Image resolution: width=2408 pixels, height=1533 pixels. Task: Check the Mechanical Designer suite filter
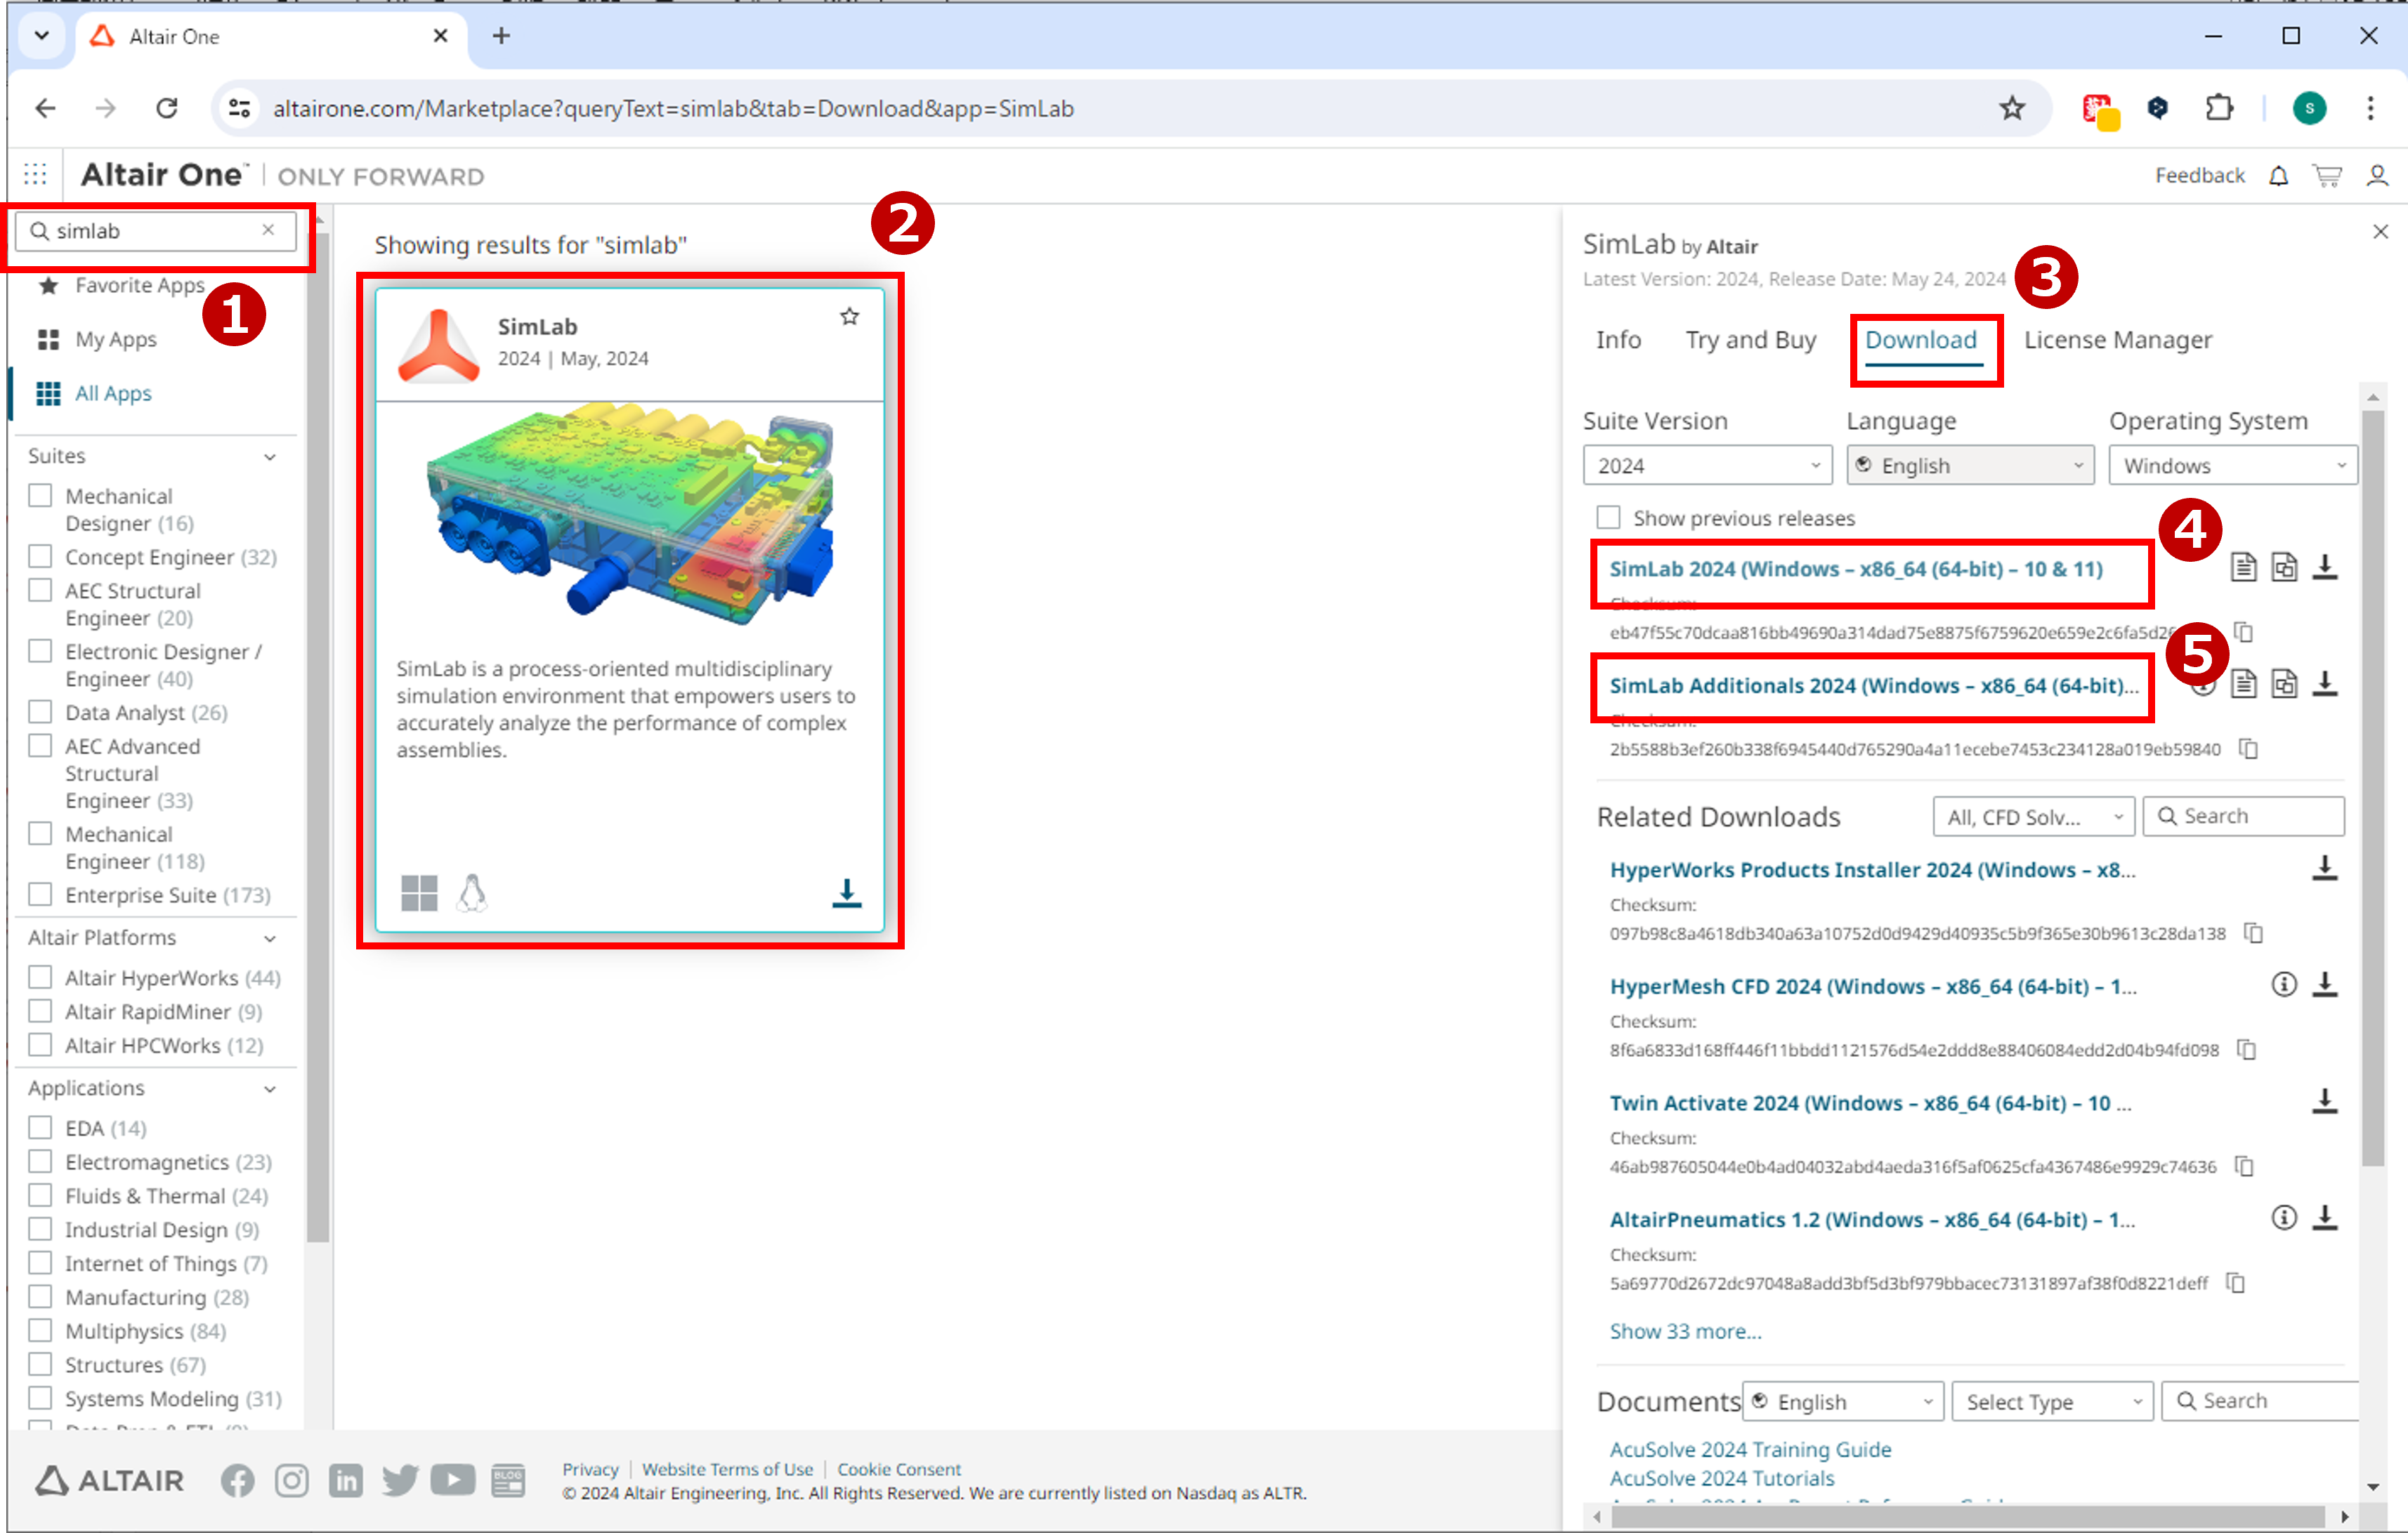click(x=40, y=496)
